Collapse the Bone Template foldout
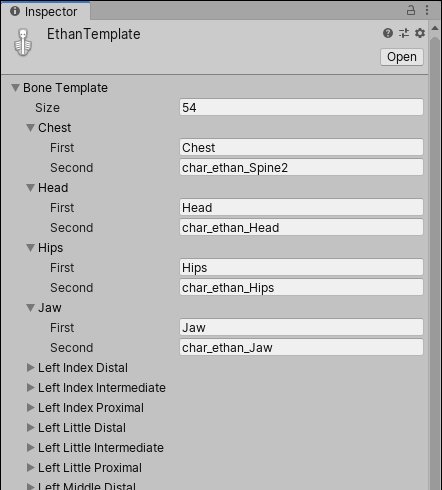Screen dimensions: 442x490 (x=15, y=88)
